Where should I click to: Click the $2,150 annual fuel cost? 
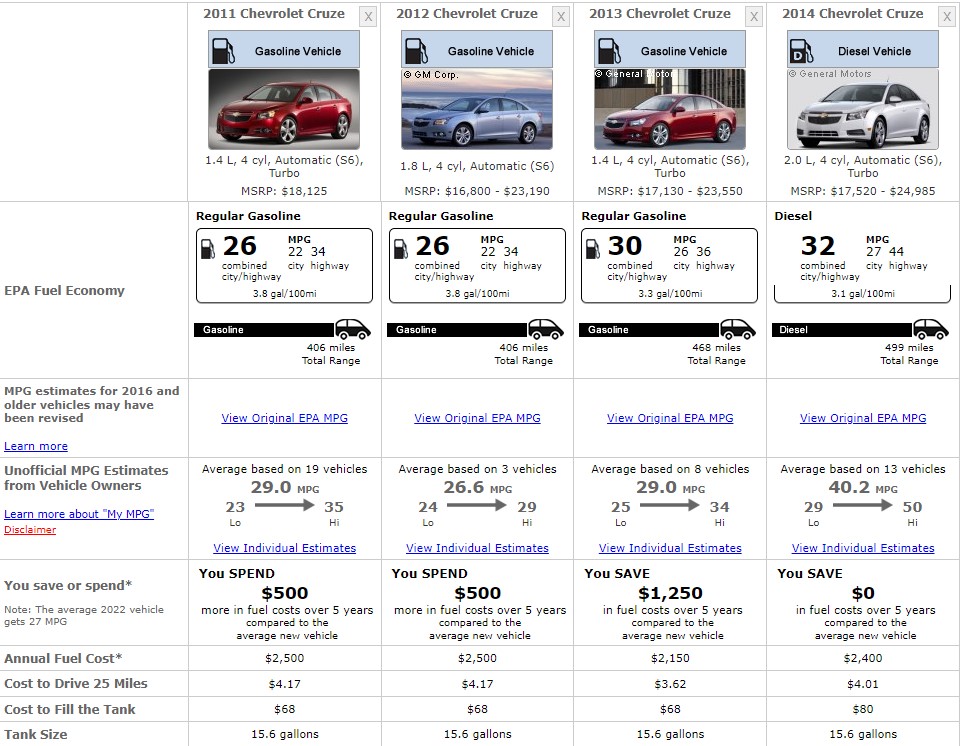670,658
